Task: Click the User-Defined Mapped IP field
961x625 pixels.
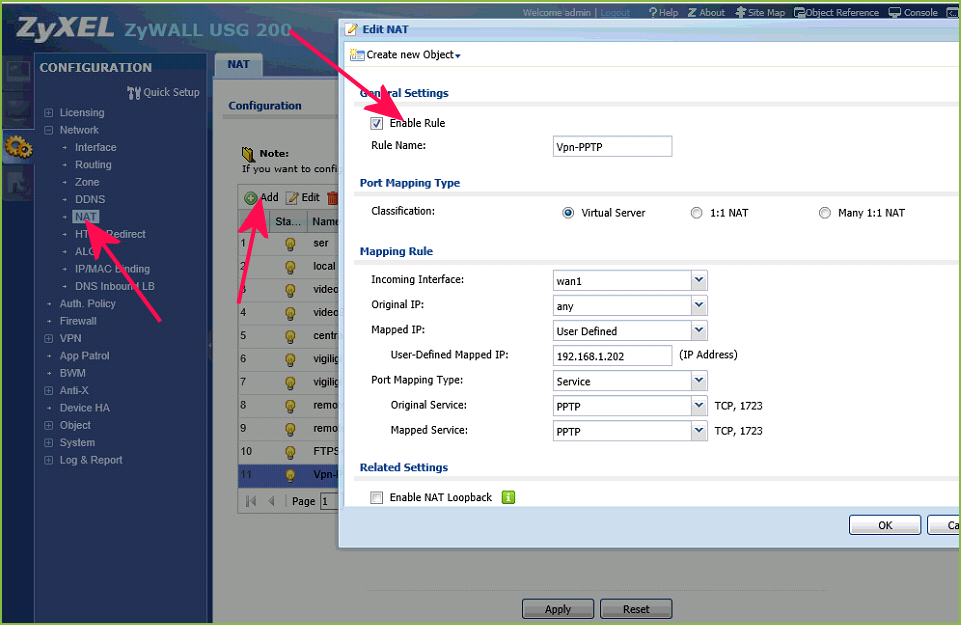Action: (612, 356)
